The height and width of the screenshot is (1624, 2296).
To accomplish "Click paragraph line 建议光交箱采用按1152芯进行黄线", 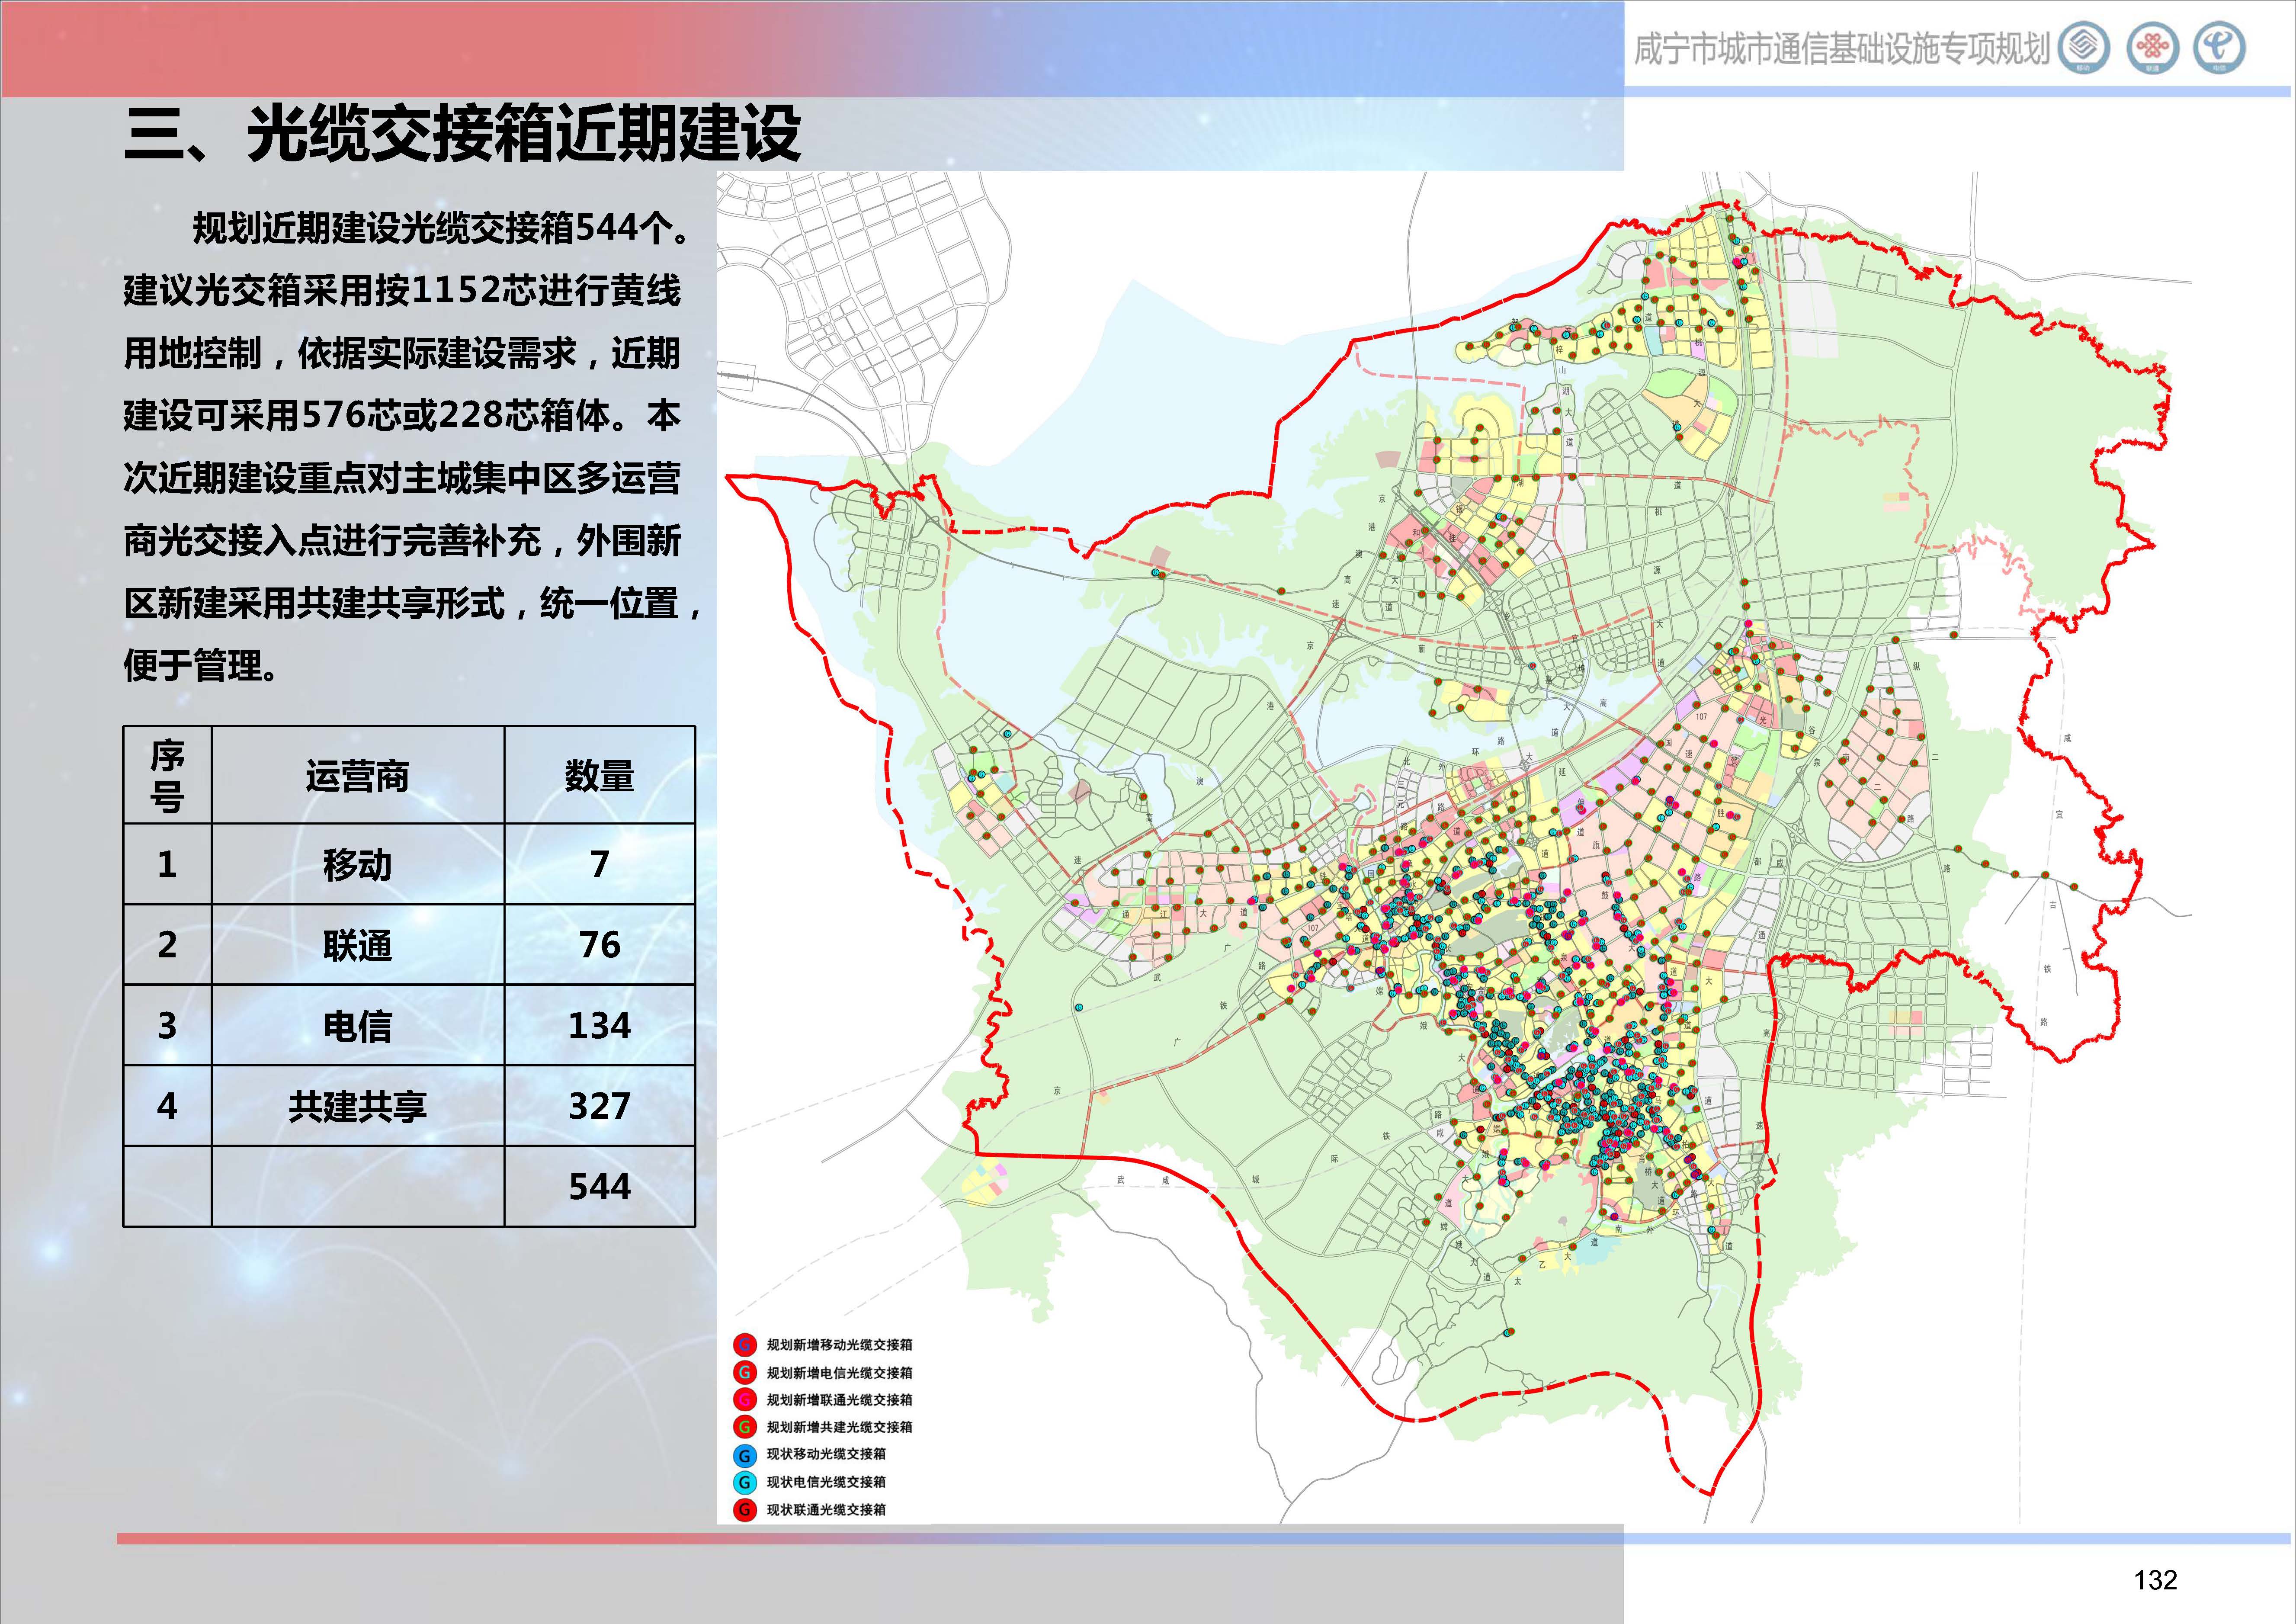I will pyautogui.click(x=402, y=291).
